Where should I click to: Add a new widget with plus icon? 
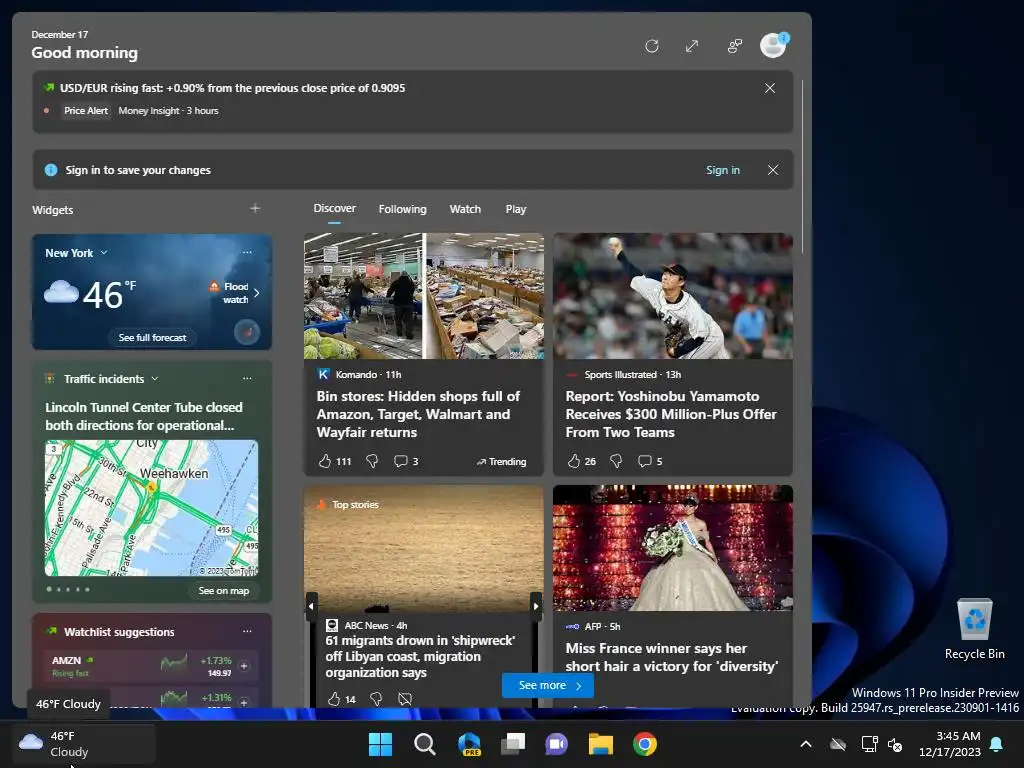(x=255, y=208)
